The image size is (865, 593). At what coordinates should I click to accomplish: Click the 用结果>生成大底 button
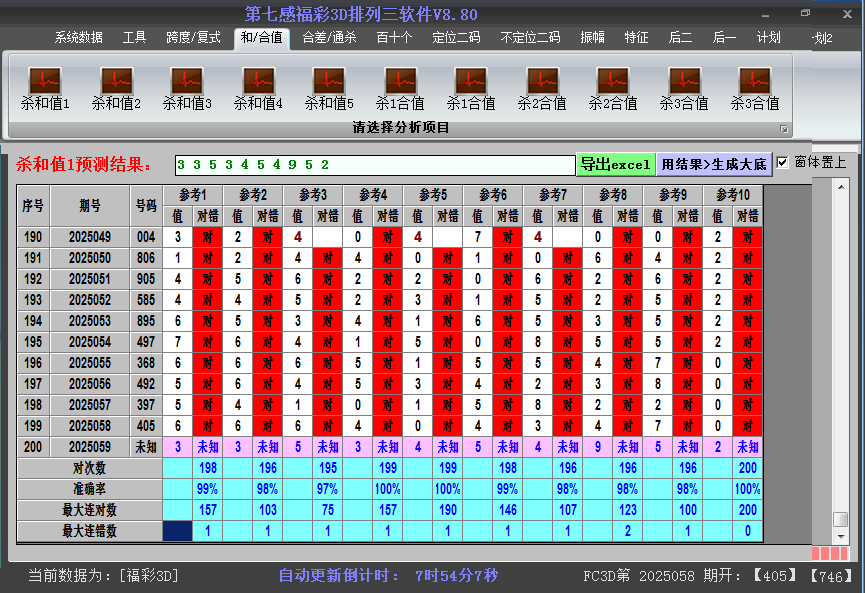tap(714, 164)
